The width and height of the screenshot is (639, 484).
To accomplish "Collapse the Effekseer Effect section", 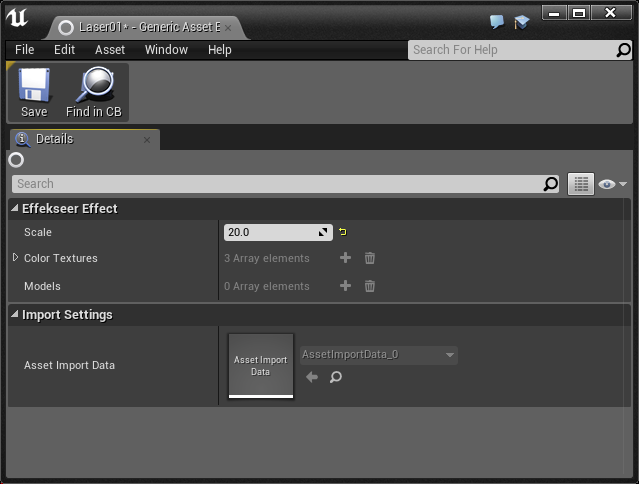I will click(15, 208).
